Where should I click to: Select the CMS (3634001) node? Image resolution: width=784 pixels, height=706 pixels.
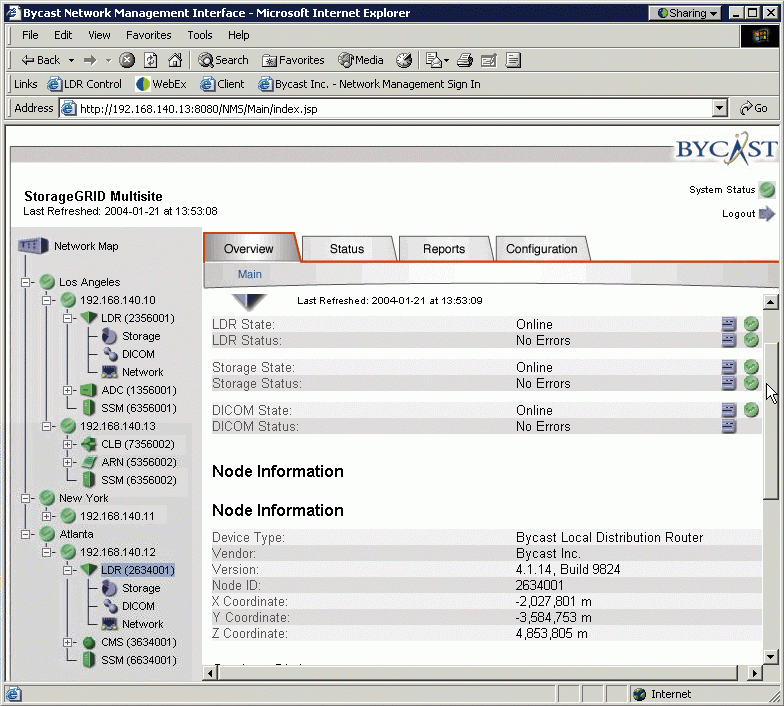138,642
